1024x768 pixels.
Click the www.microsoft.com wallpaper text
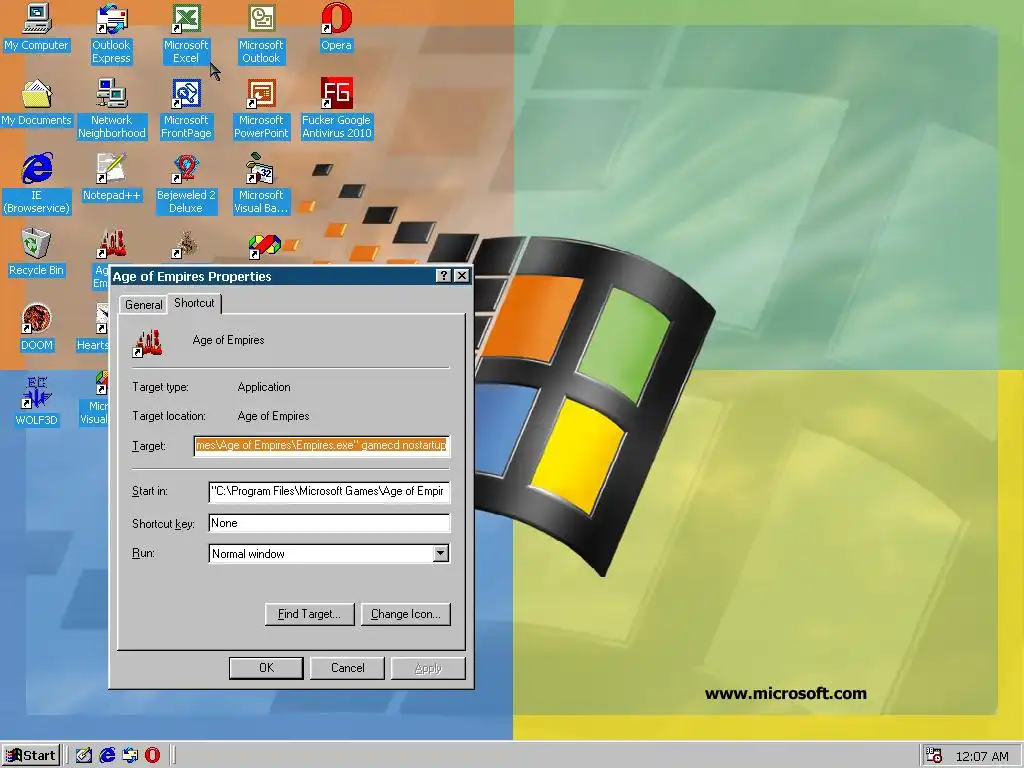[x=786, y=694]
